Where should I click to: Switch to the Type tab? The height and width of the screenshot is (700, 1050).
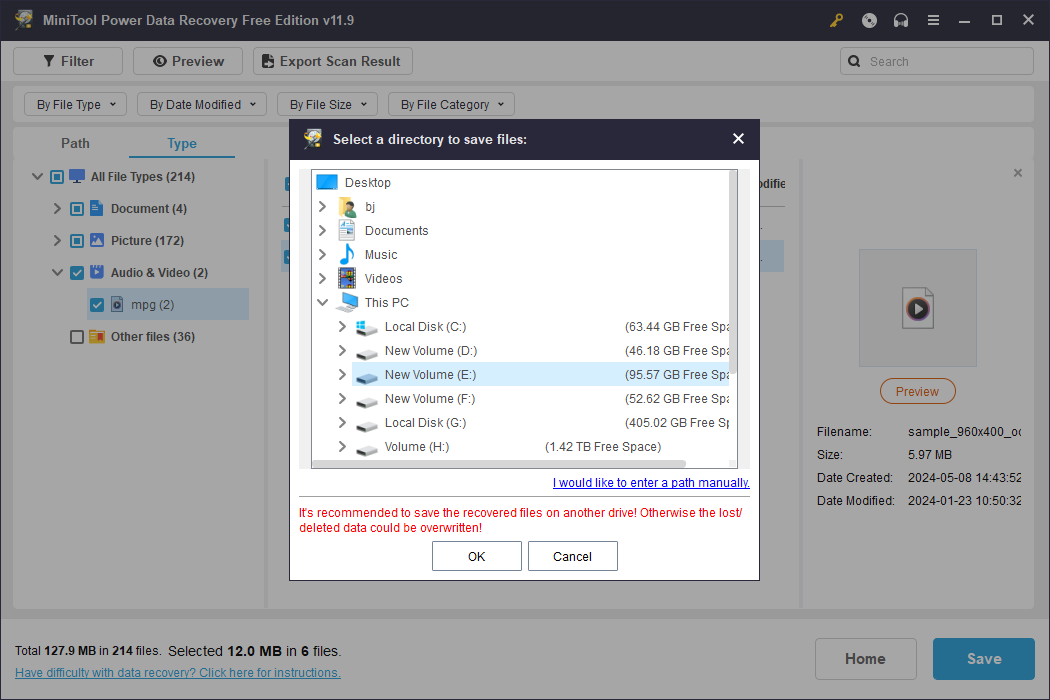click(181, 143)
